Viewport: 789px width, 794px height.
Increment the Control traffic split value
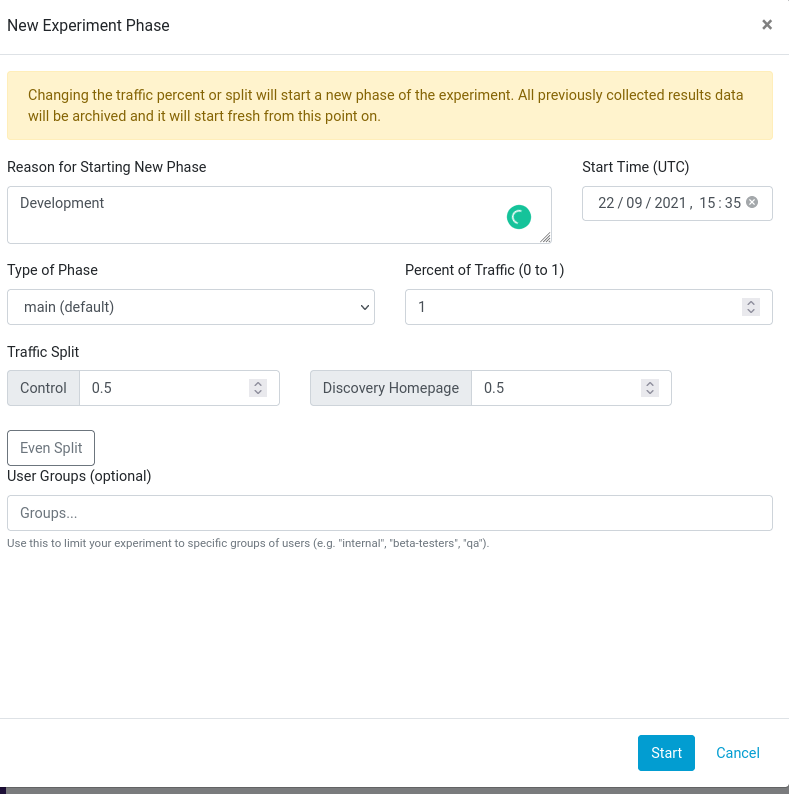pyautogui.click(x=258, y=383)
